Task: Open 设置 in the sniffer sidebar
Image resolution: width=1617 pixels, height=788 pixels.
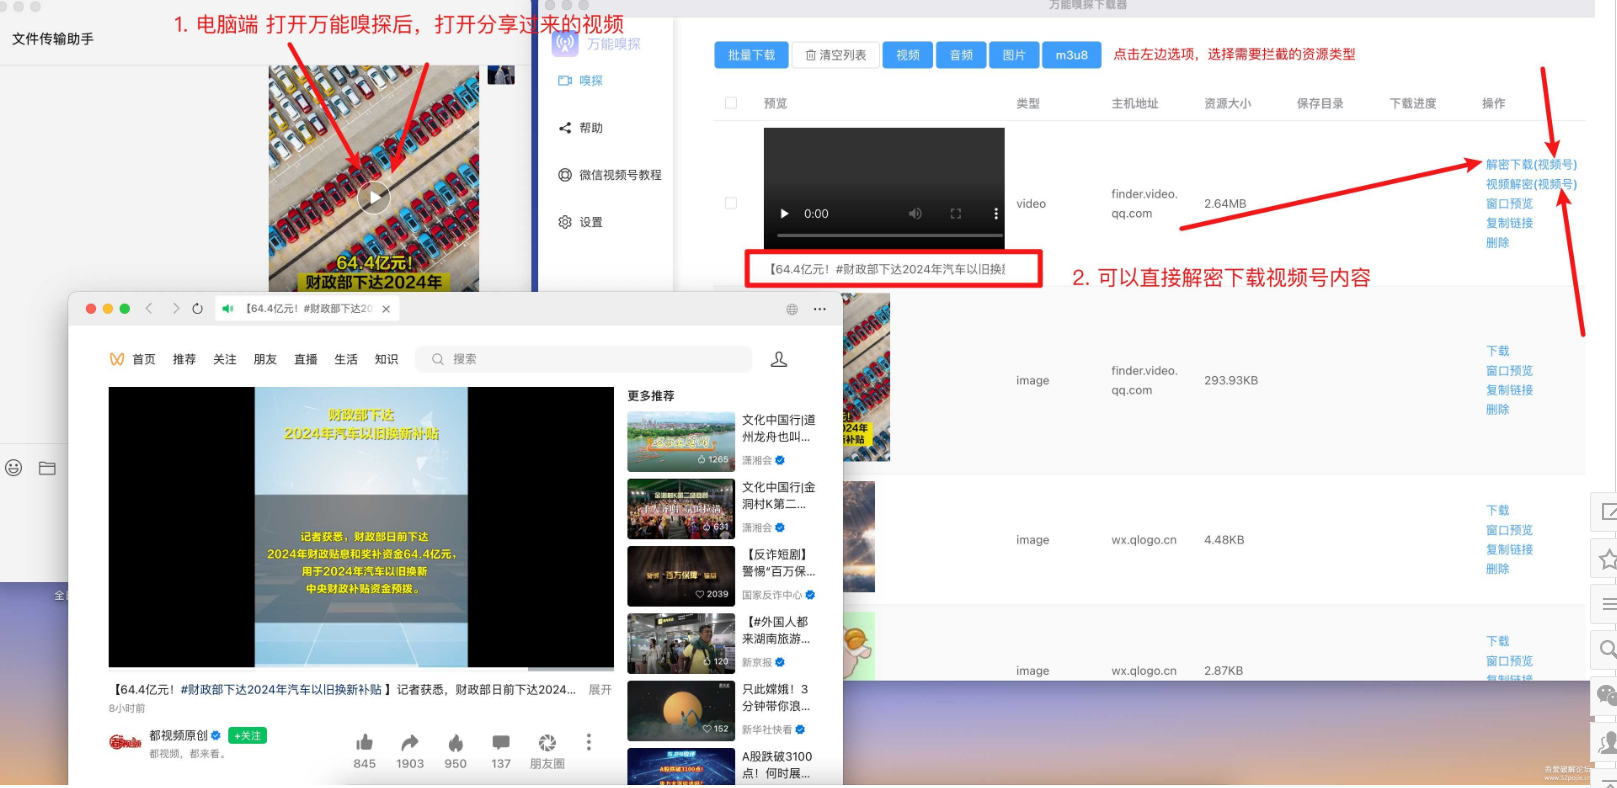Action: pyautogui.click(x=581, y=222)
